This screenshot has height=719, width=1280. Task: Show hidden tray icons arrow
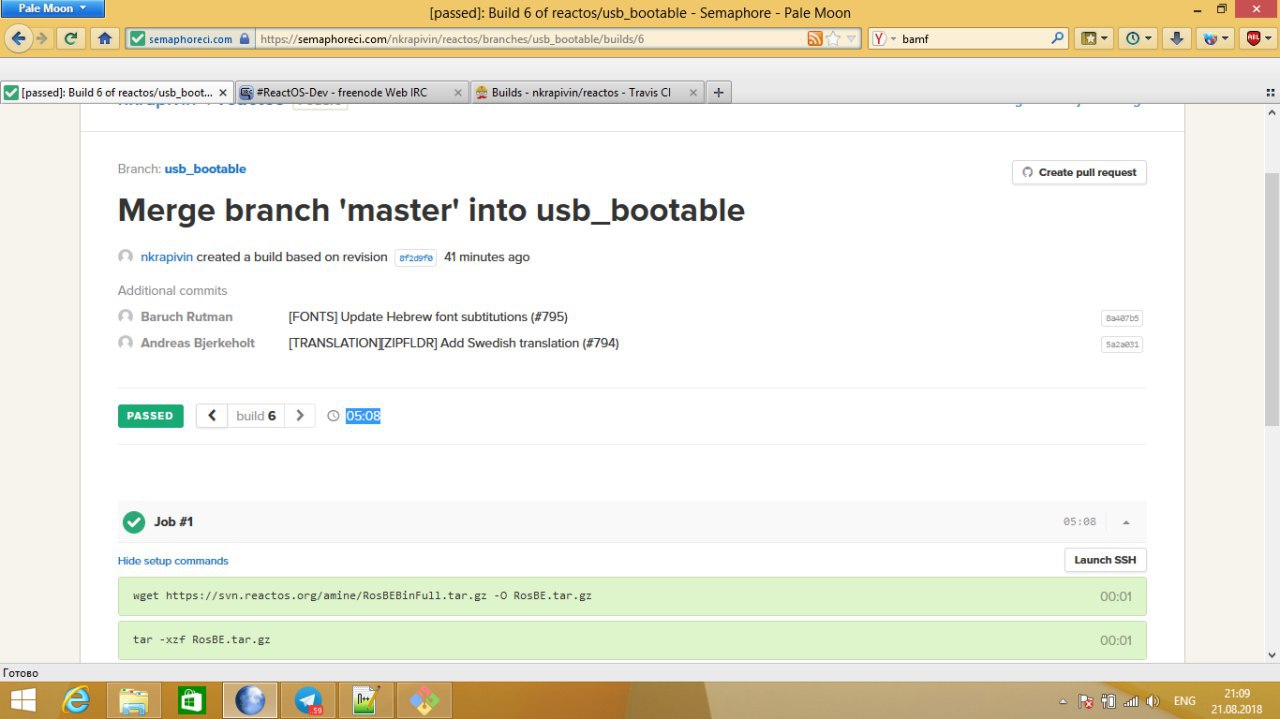click(x=1063, y=701)
